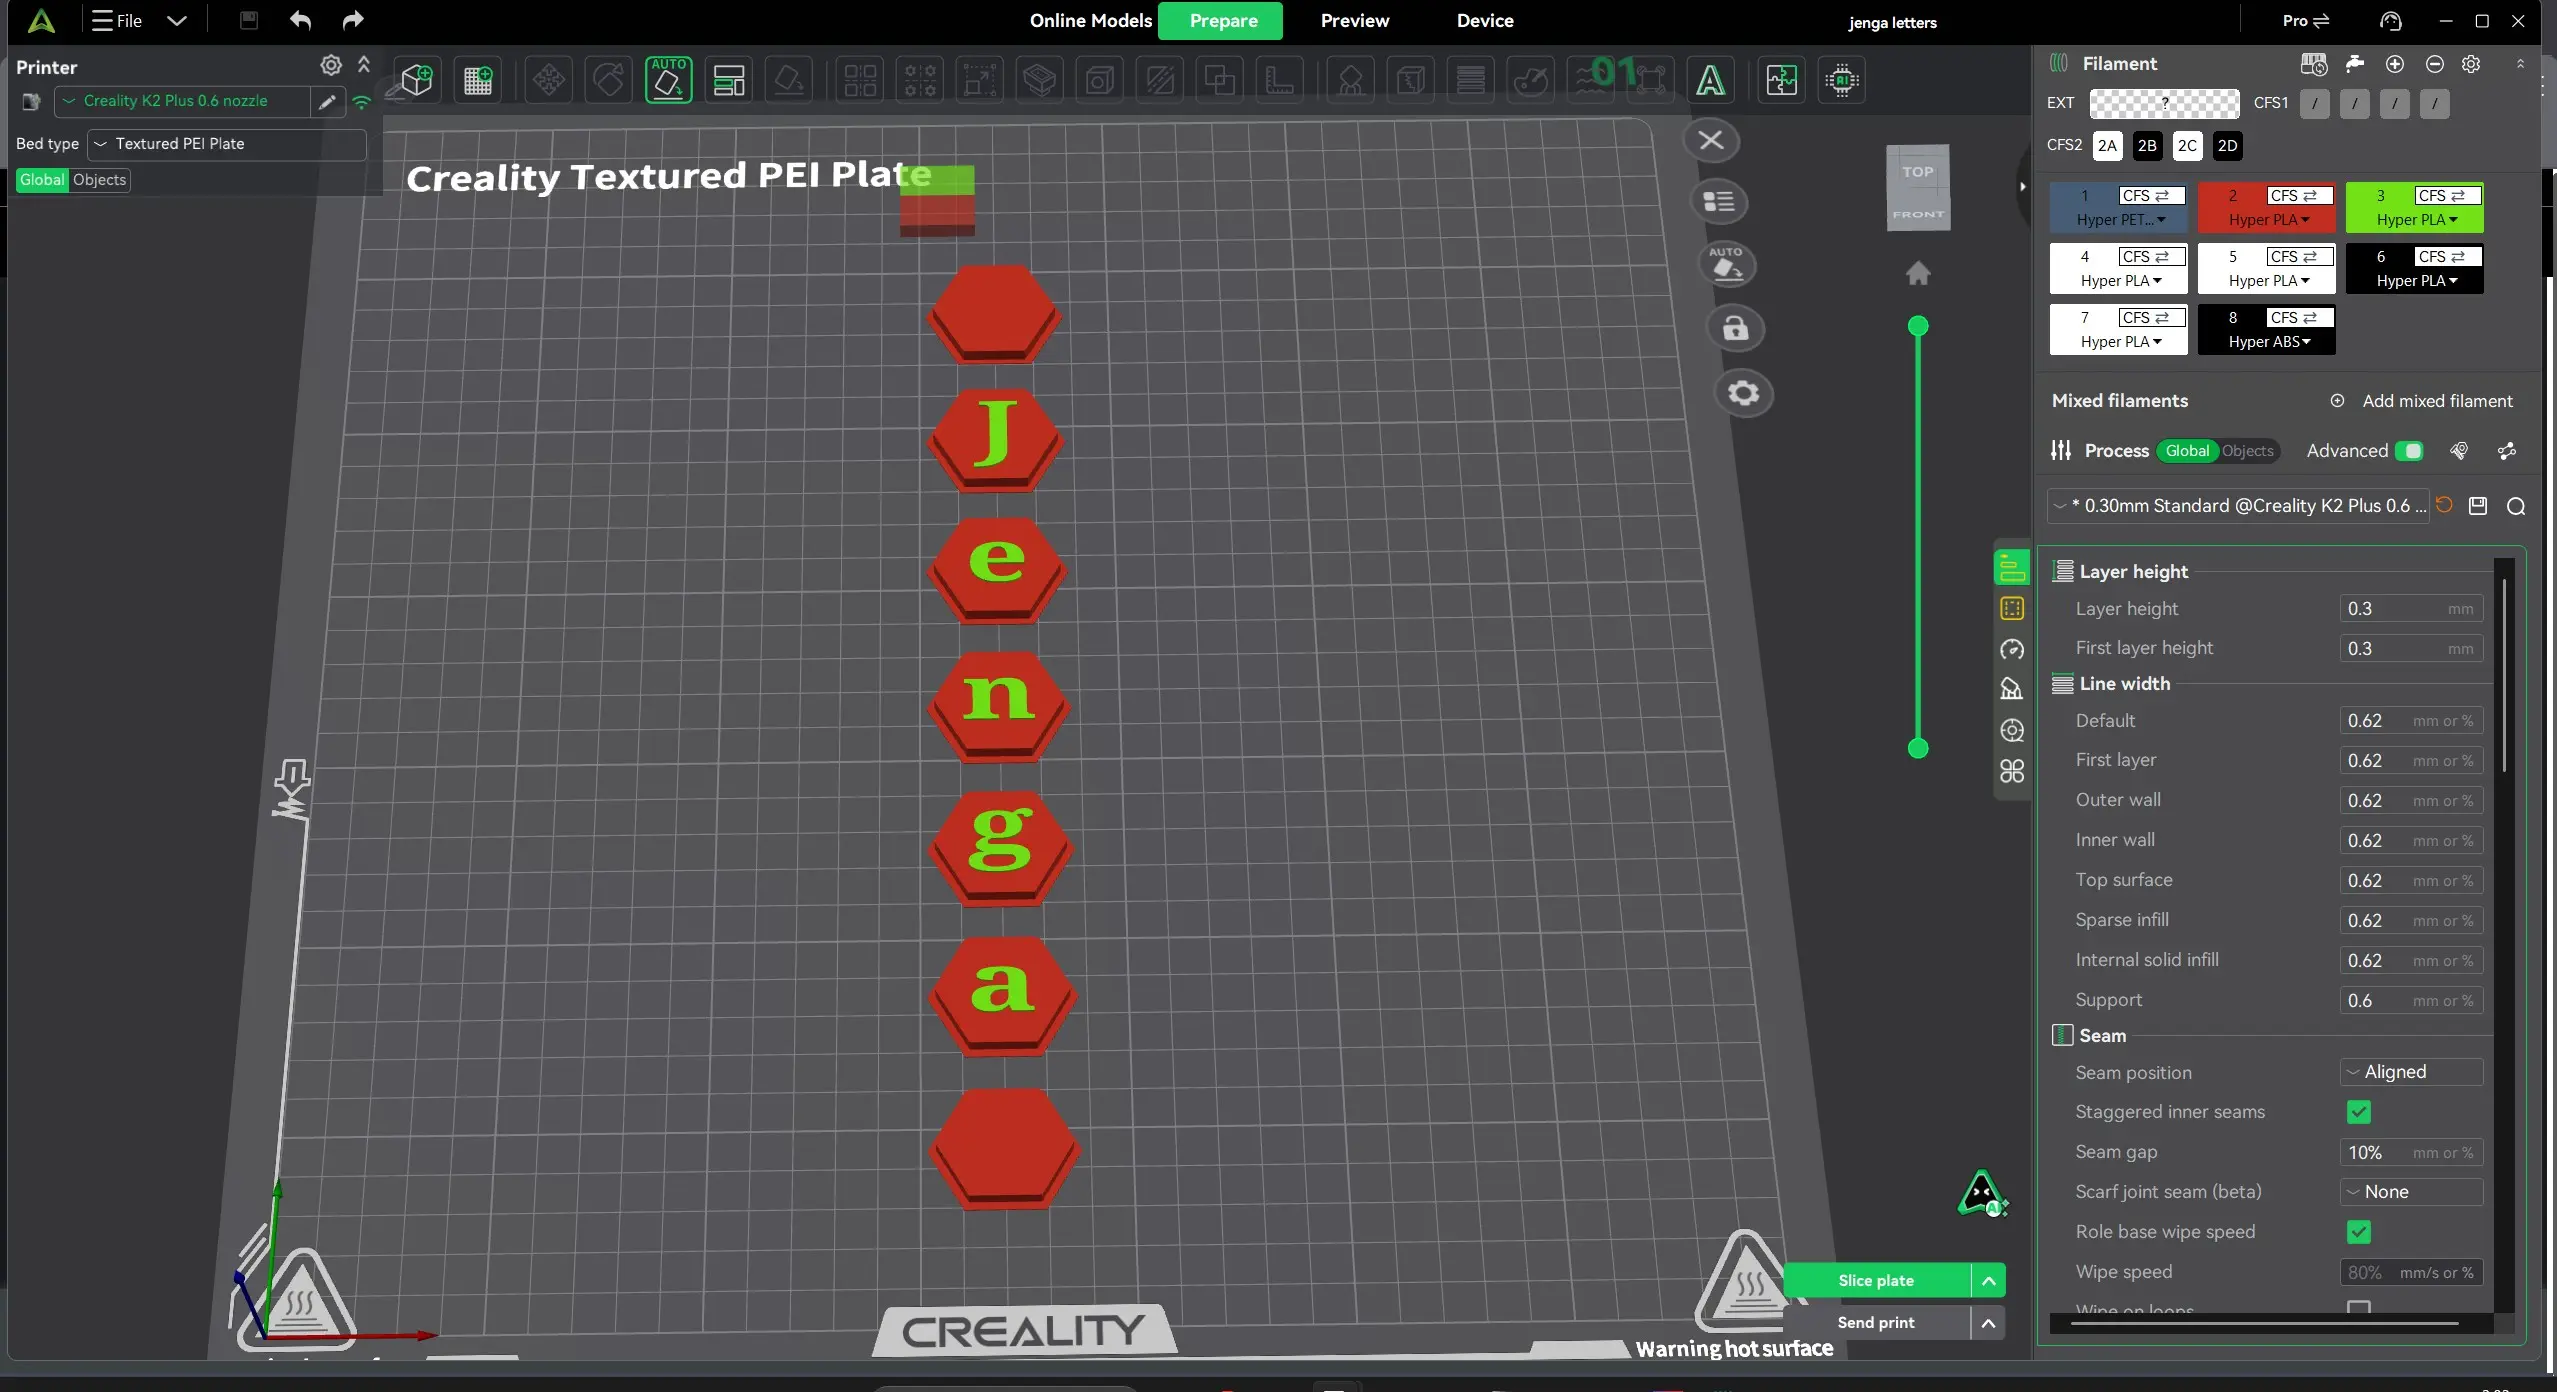Click the top handle of layer slider
Viewport: 2557px width, 1392px height.
pyautogui.click(x=1918, y=326)
